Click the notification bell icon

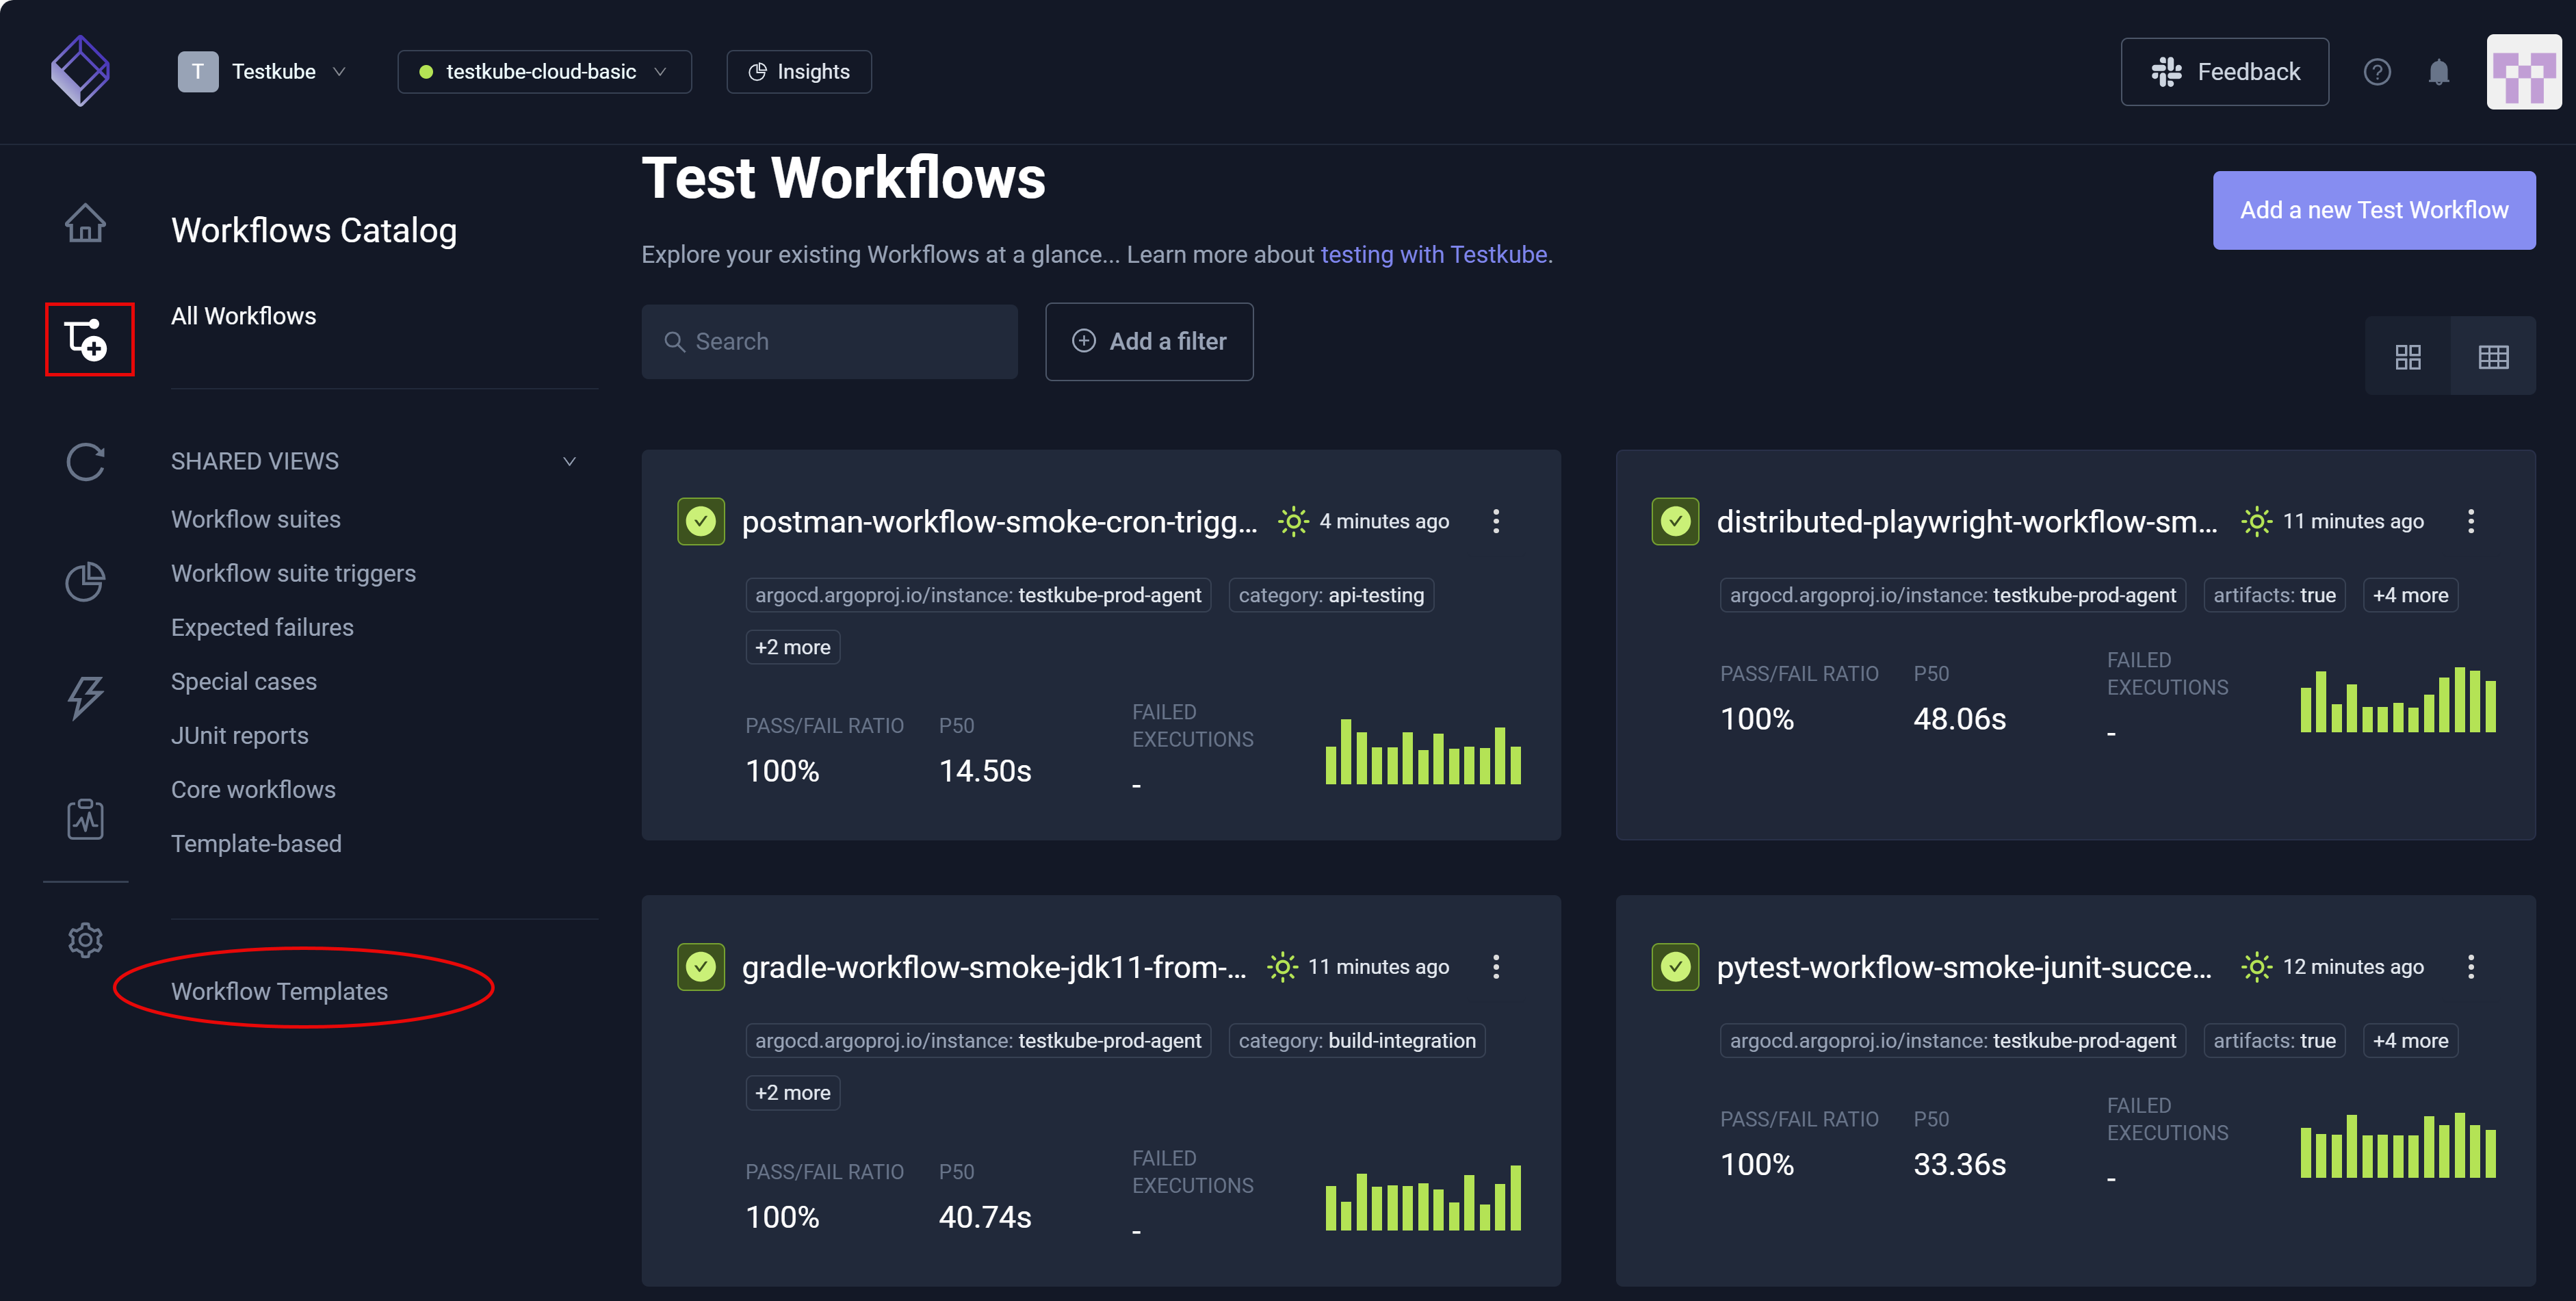click(x=2439, y=71)
